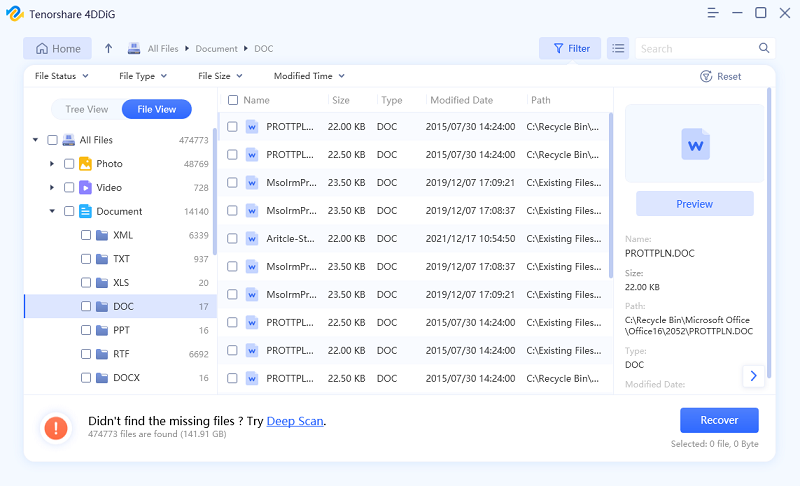
Task: Open the Modified Time dropdown
Action: [x=309, y=76]
